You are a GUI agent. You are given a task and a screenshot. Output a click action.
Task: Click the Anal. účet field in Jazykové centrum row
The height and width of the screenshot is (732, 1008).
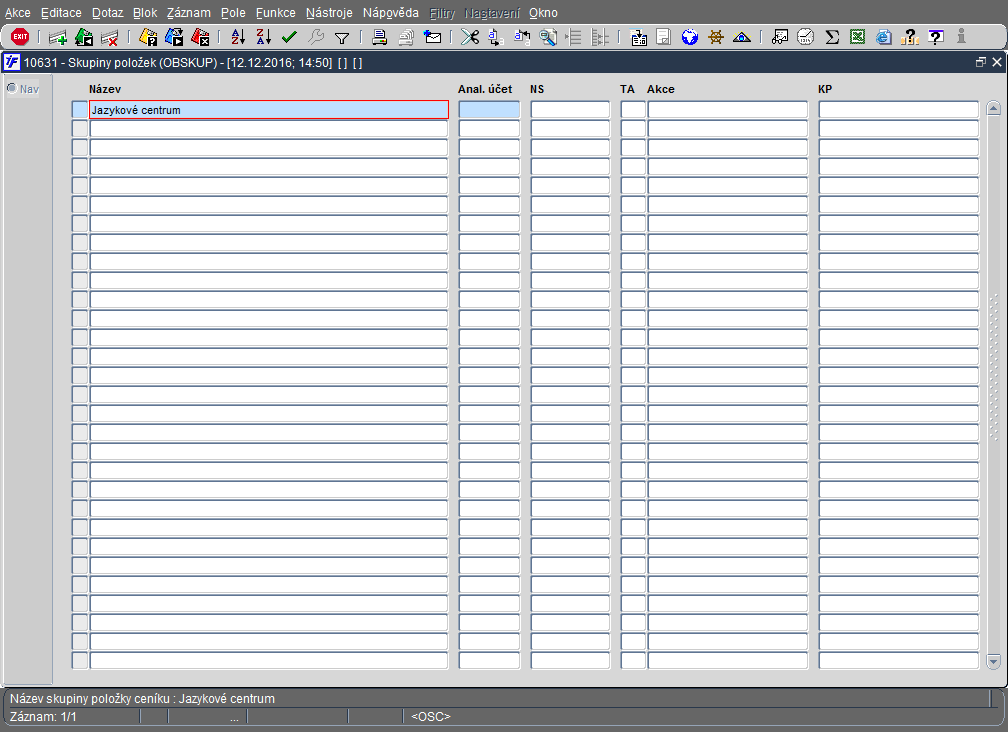click(489, 110)
